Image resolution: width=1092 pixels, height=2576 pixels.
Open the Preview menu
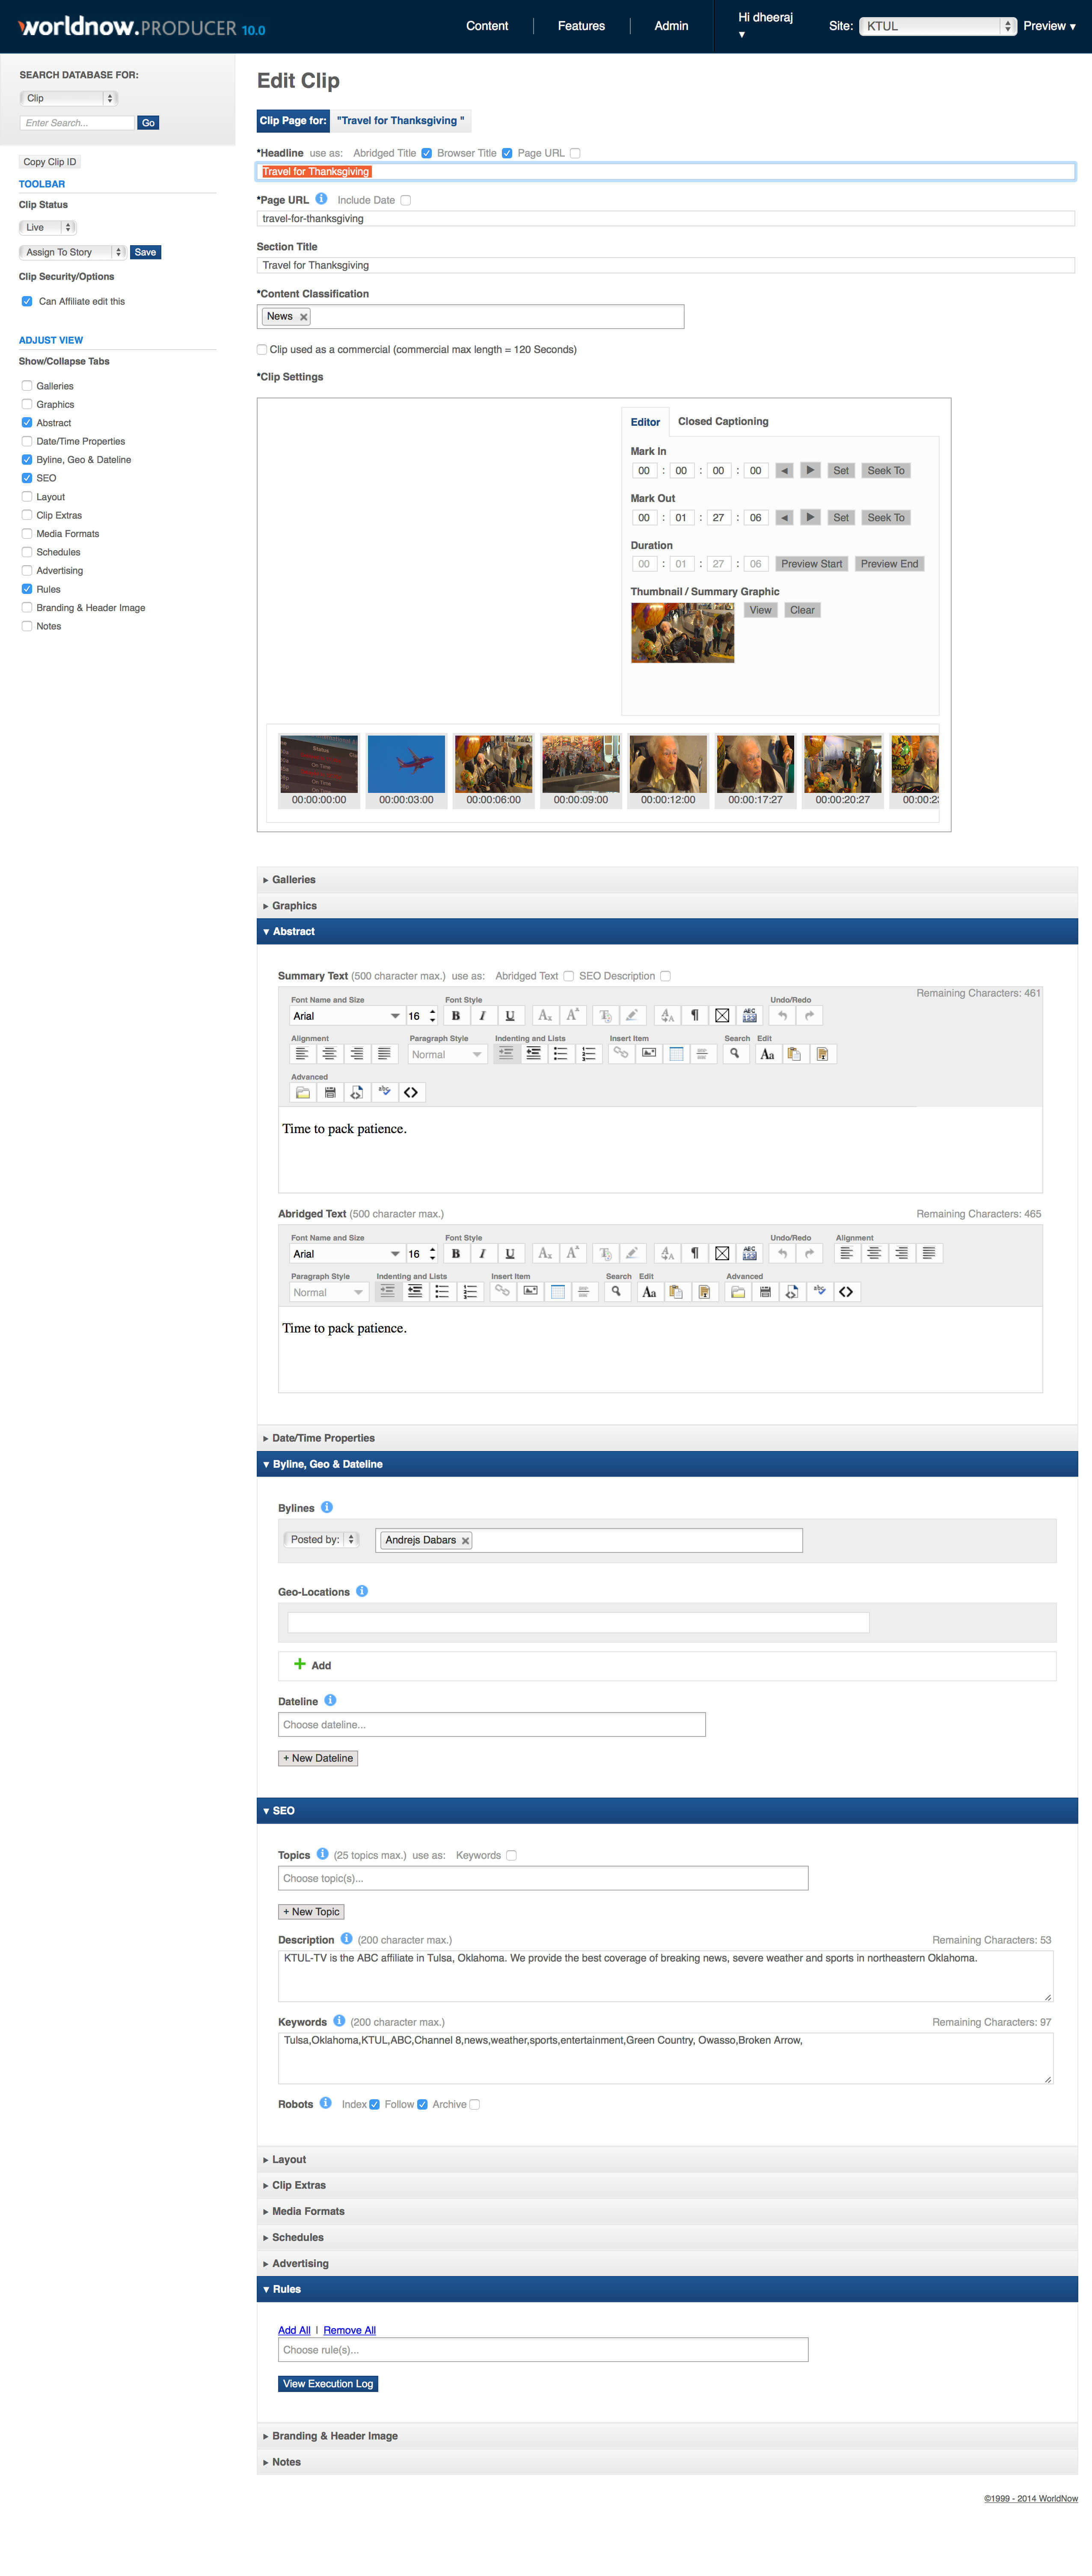tap(1049, 26)
